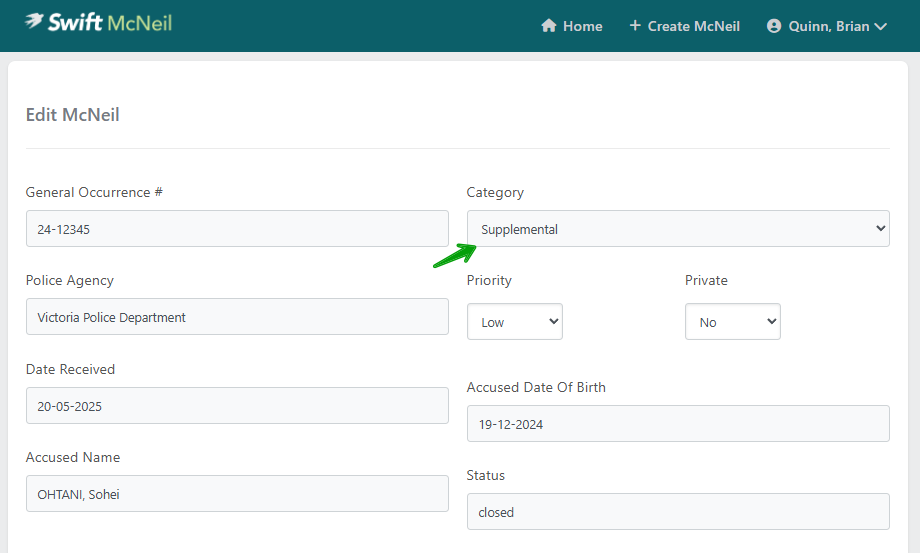Open the Category dropdown showing Supplemental
920x553 pixels.
(x=678, y=229)
